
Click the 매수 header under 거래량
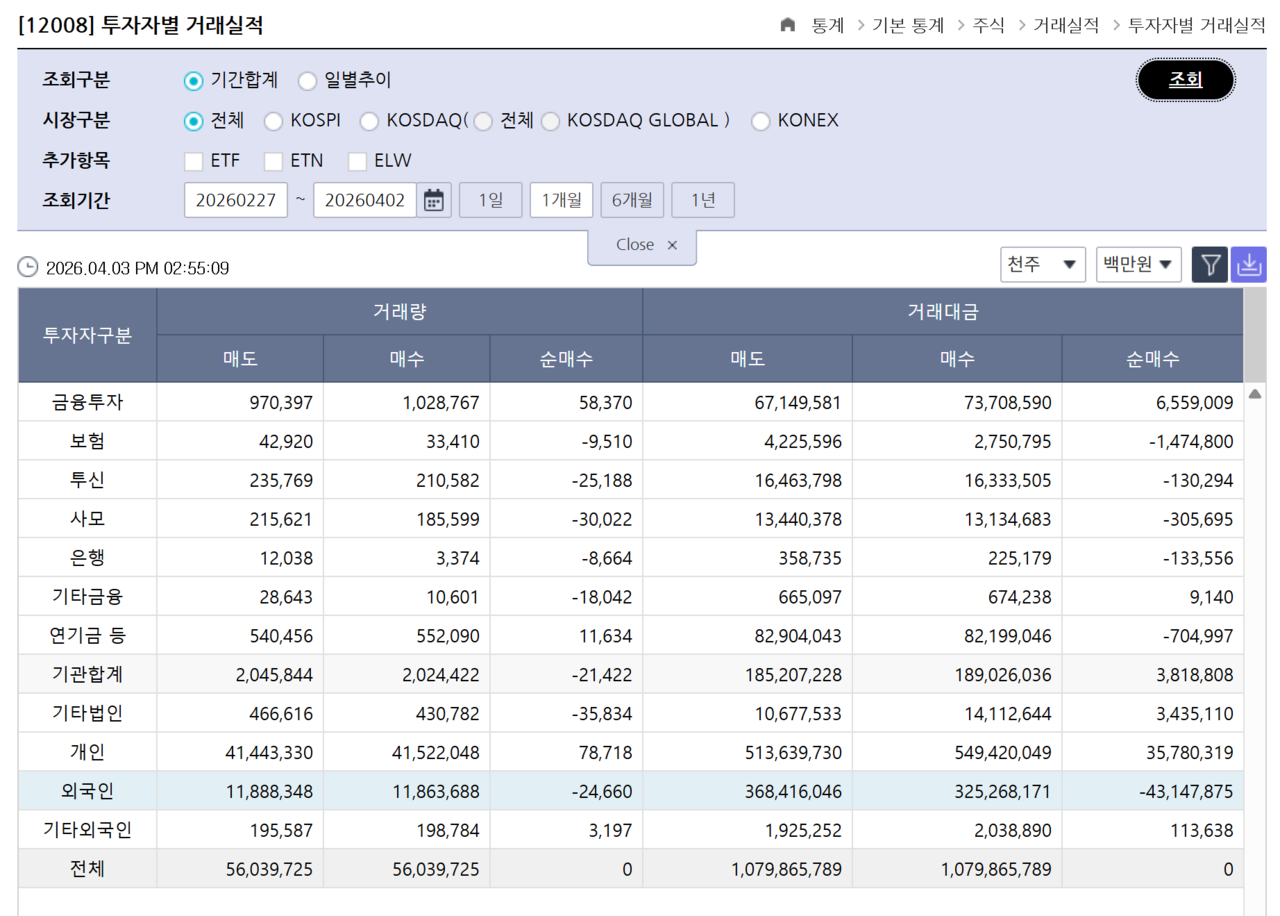[x=407, y=359]
